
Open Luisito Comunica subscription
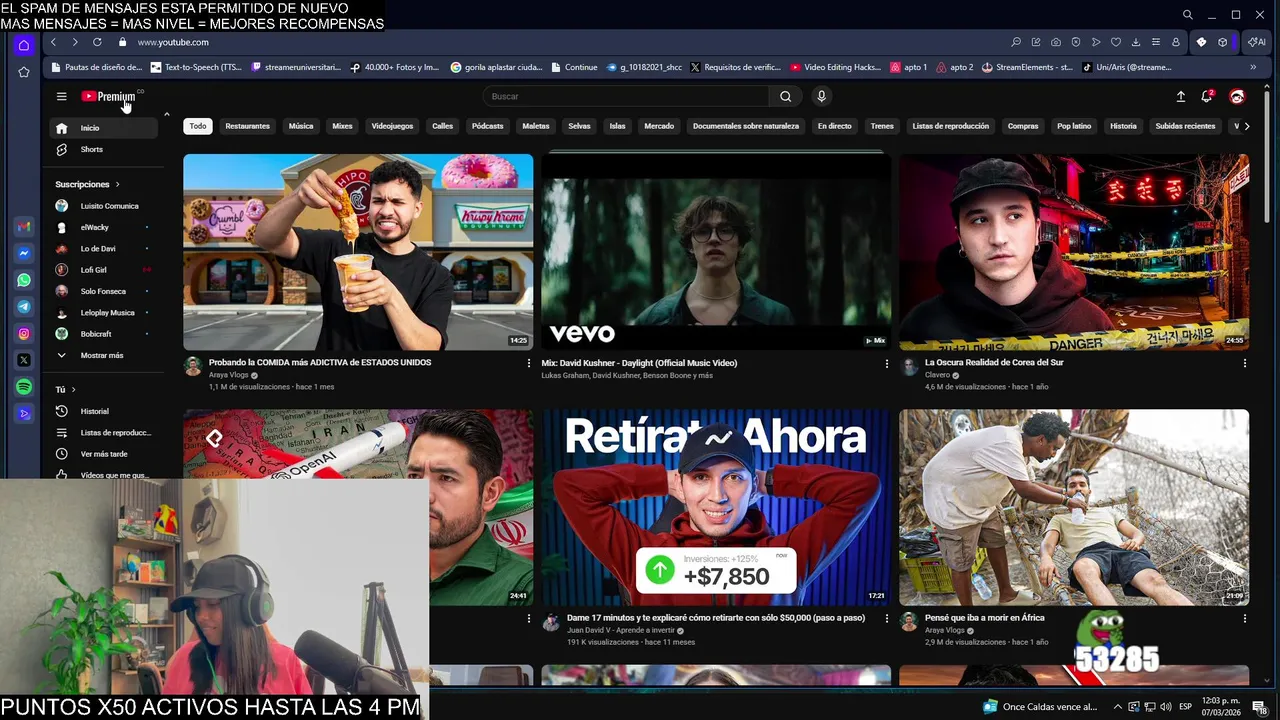tap(104, 206)
